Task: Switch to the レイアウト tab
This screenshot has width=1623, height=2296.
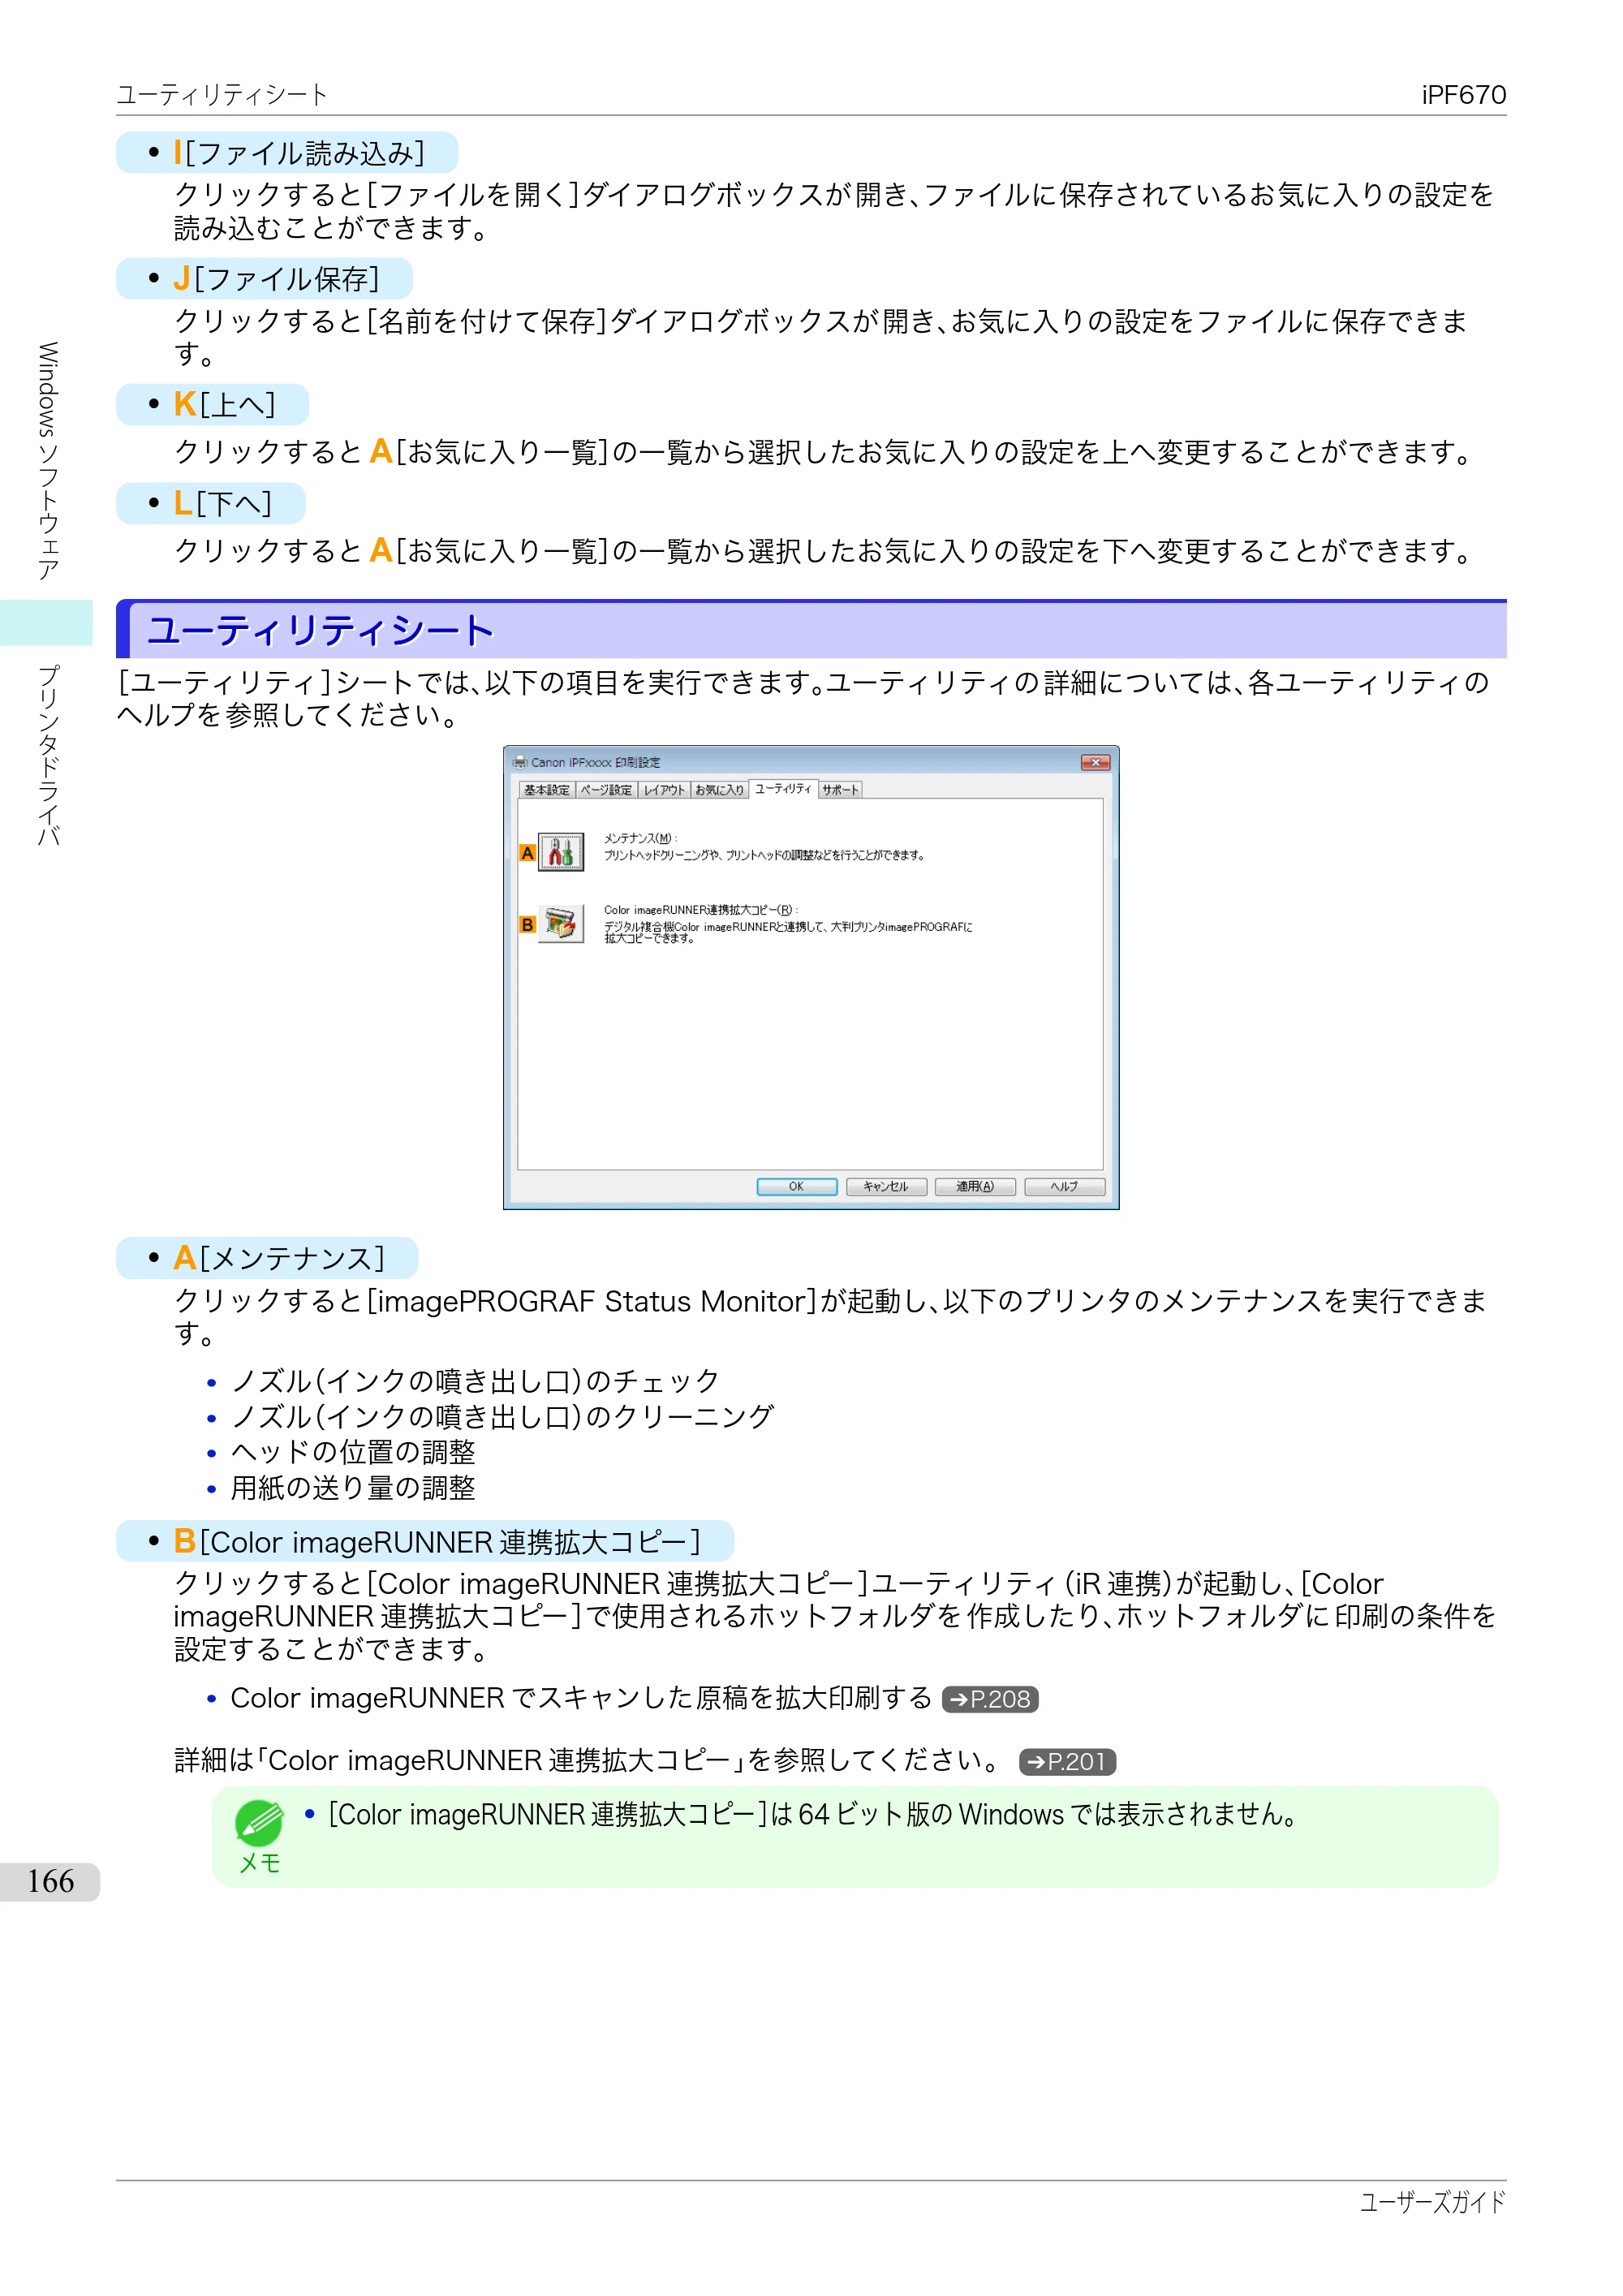Action: [664, 790]
